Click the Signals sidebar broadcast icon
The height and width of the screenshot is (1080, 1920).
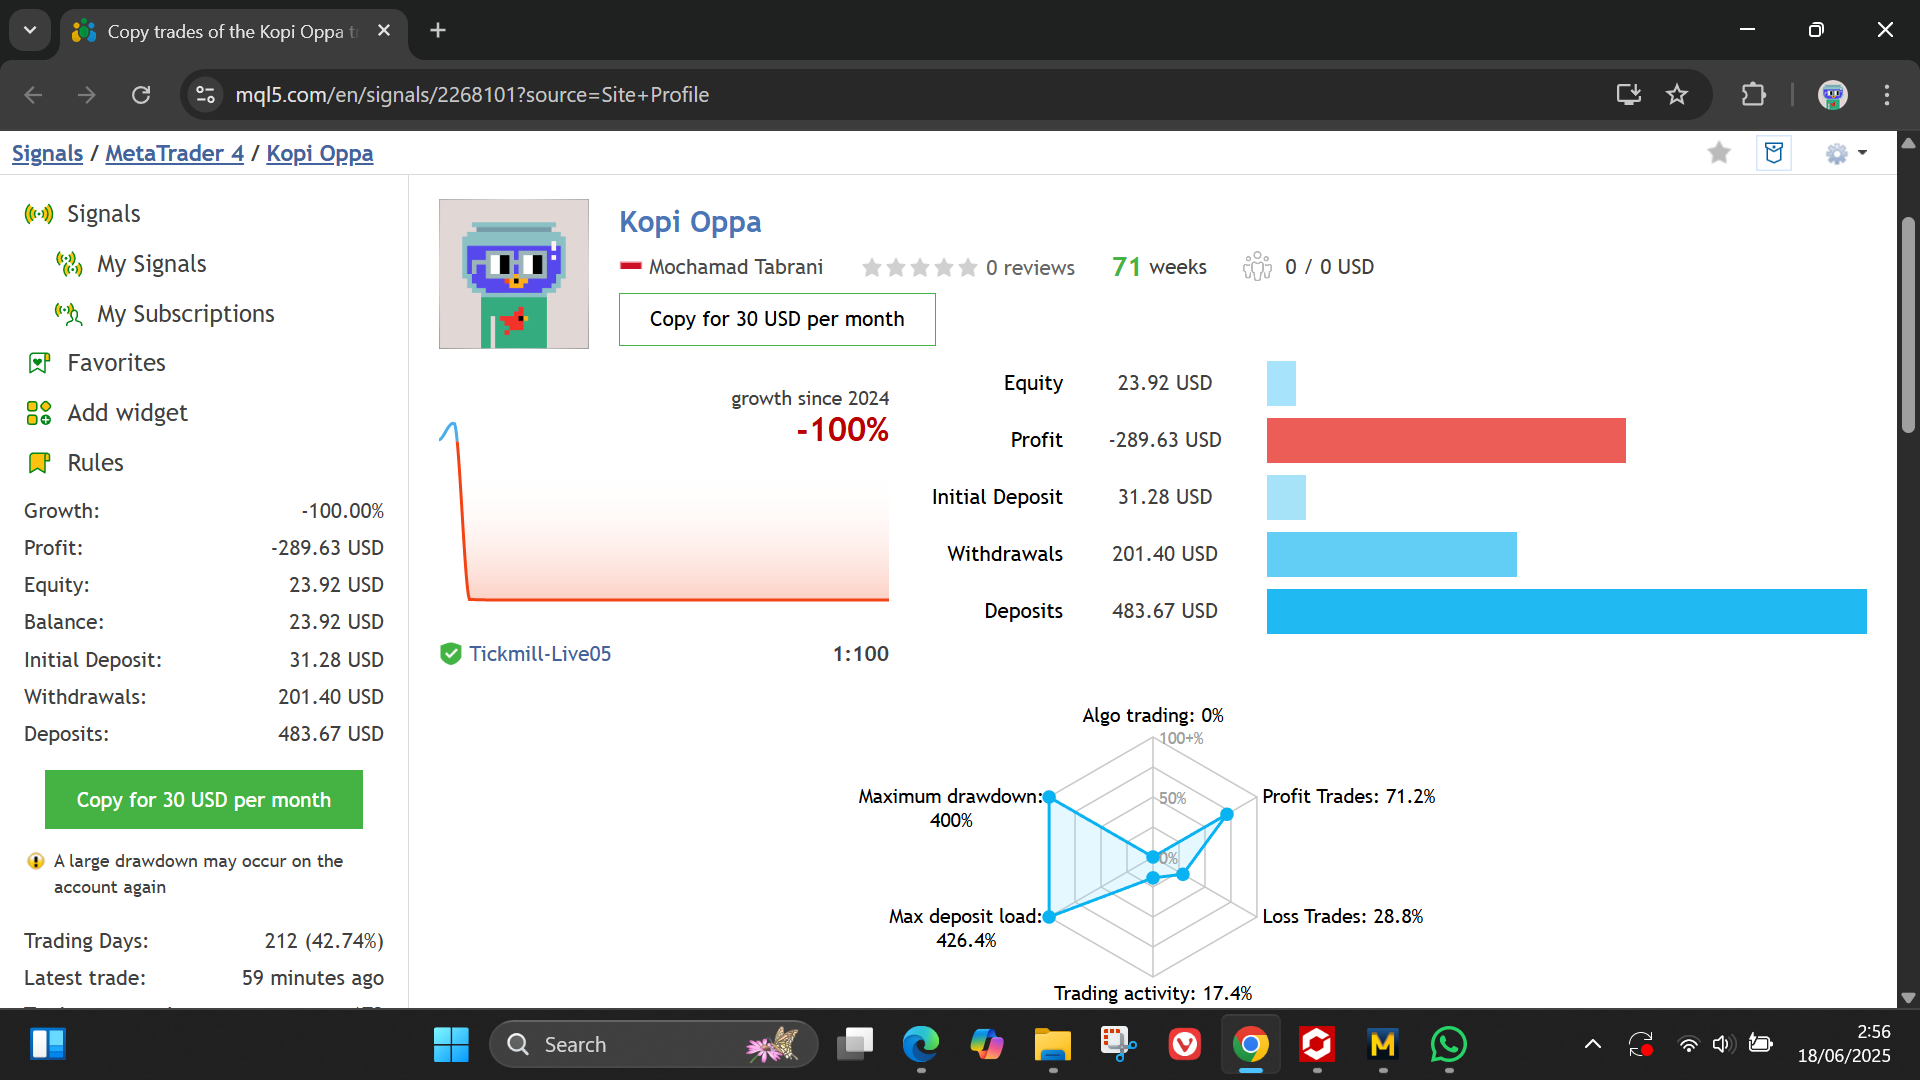tap(39, 214)
